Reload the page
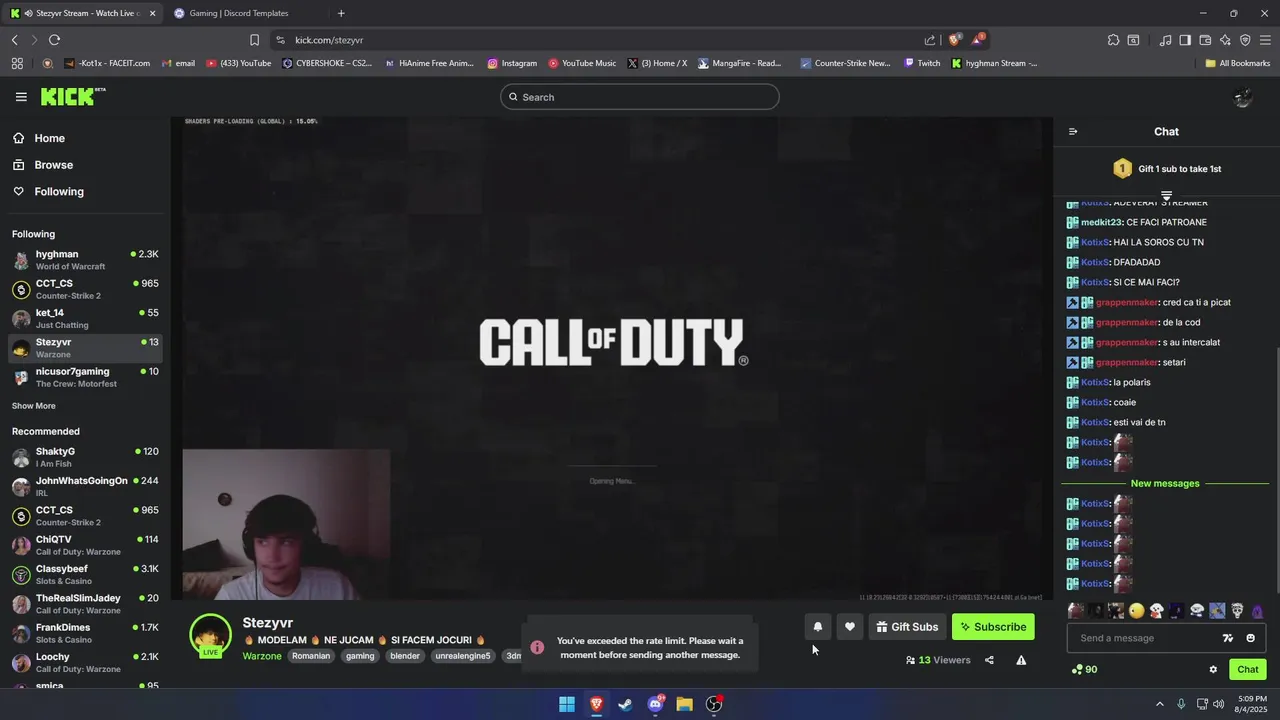Image resolution: width=1280 pixels, height=720 pixels. [x=54, y=40]
